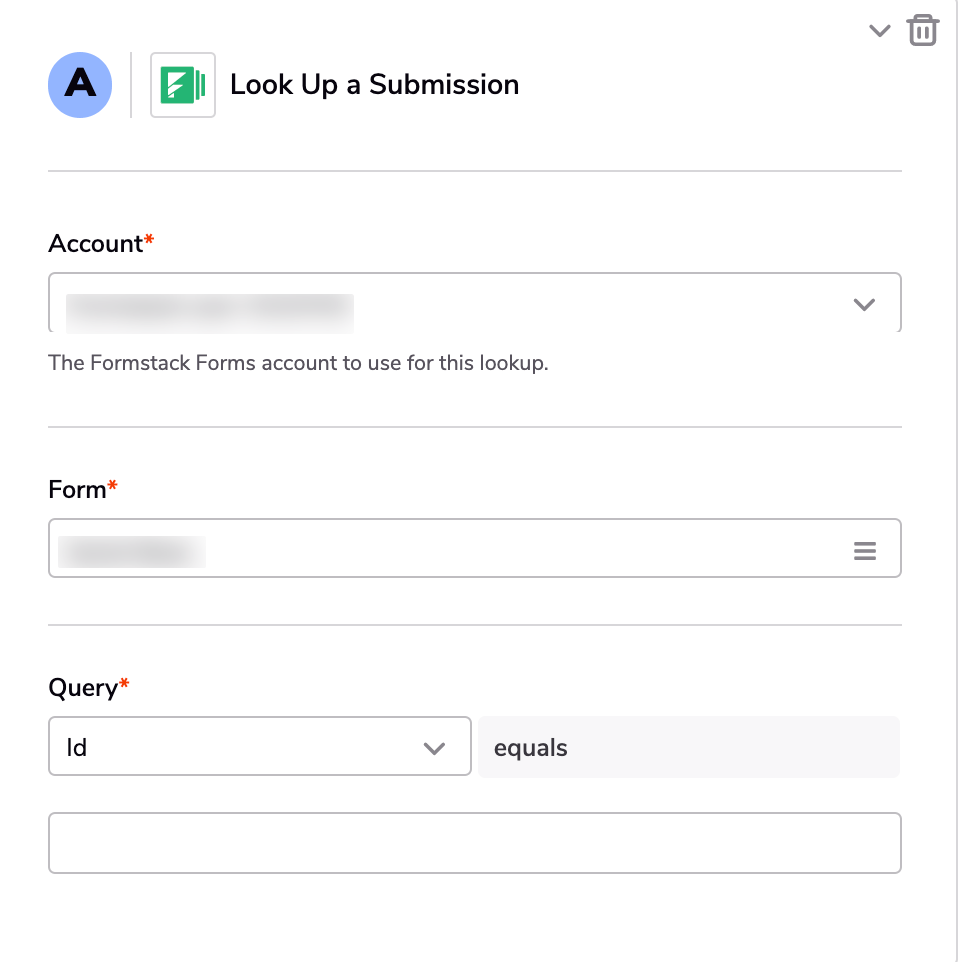Click the trash can beside the collapse chevron
The image size is (958, 962).
click(922, 30)
